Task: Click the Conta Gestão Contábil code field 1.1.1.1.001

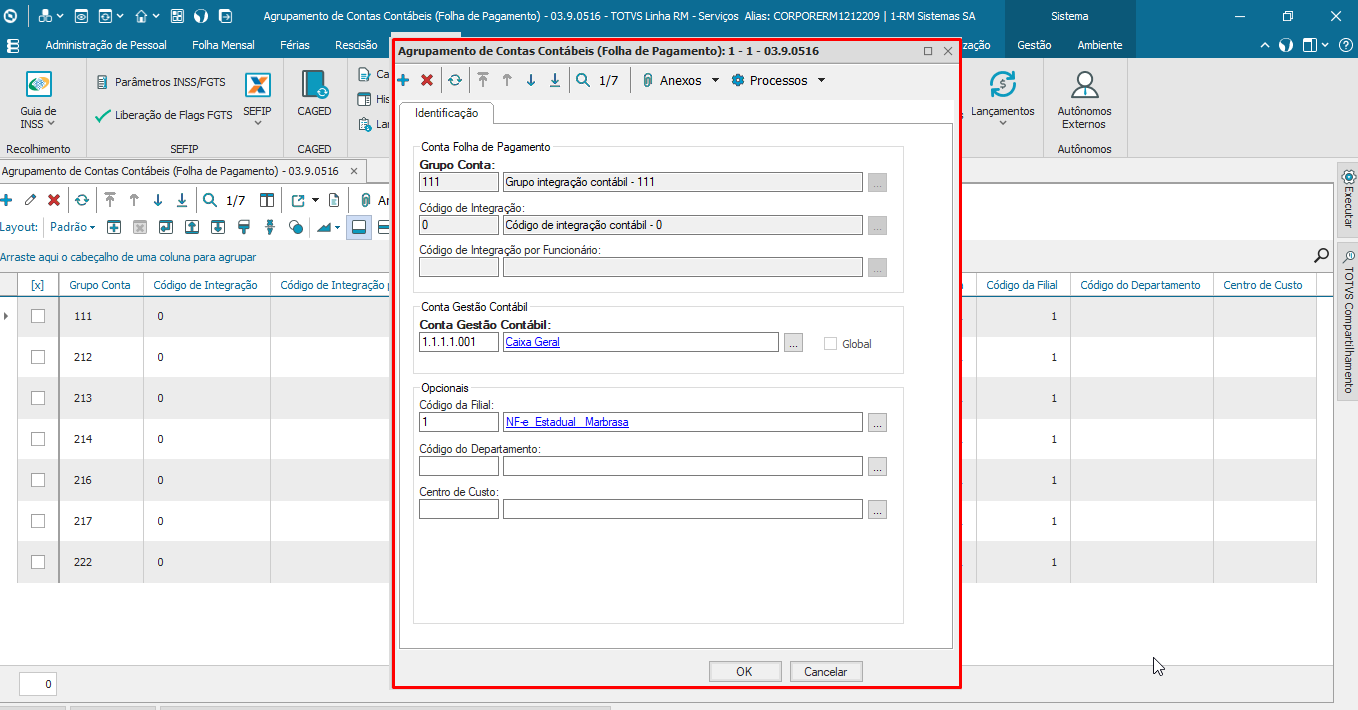Action: (459, 342)
